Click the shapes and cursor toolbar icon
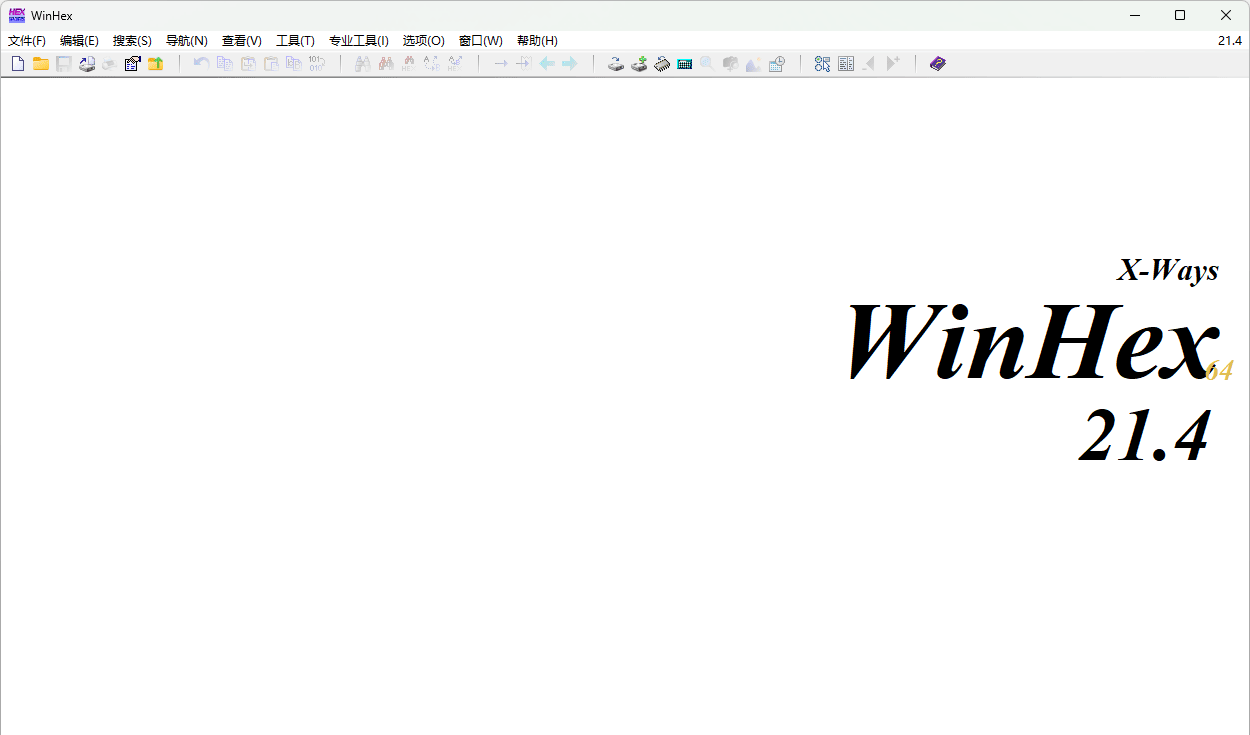Image resolution: width=1250 pixels, height=735 pixels. tap(822, 64)
